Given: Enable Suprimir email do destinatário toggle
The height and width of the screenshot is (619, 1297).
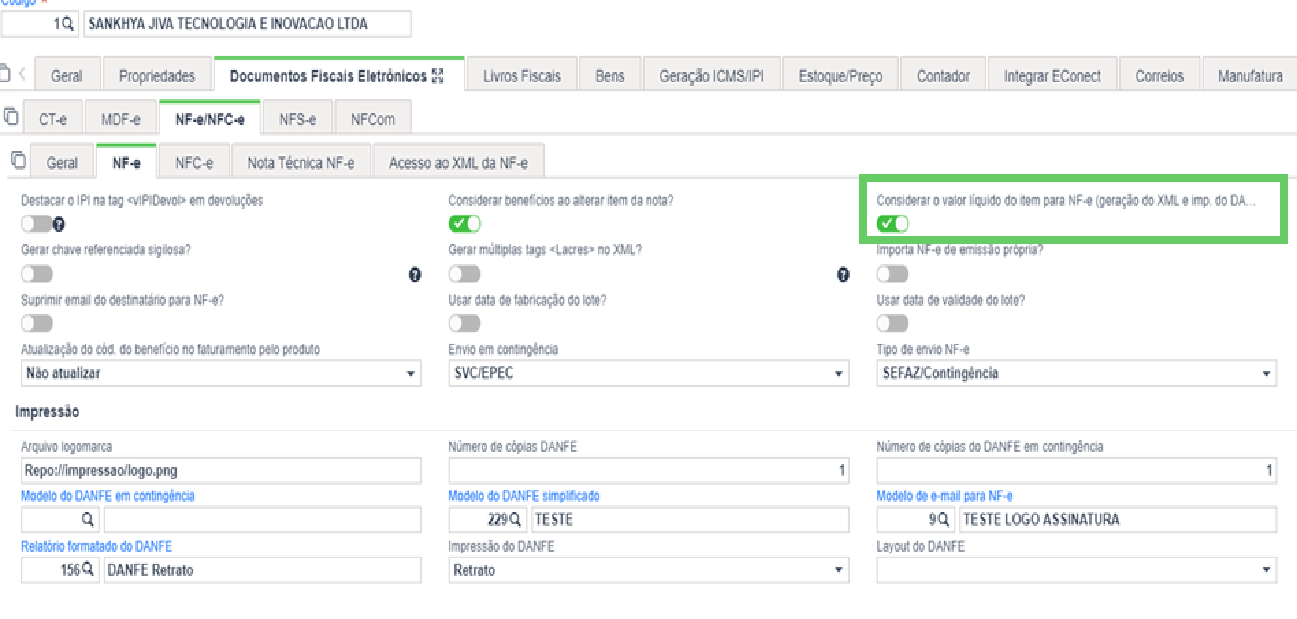Looking at the screenshot, I should [x=37, y=323].
